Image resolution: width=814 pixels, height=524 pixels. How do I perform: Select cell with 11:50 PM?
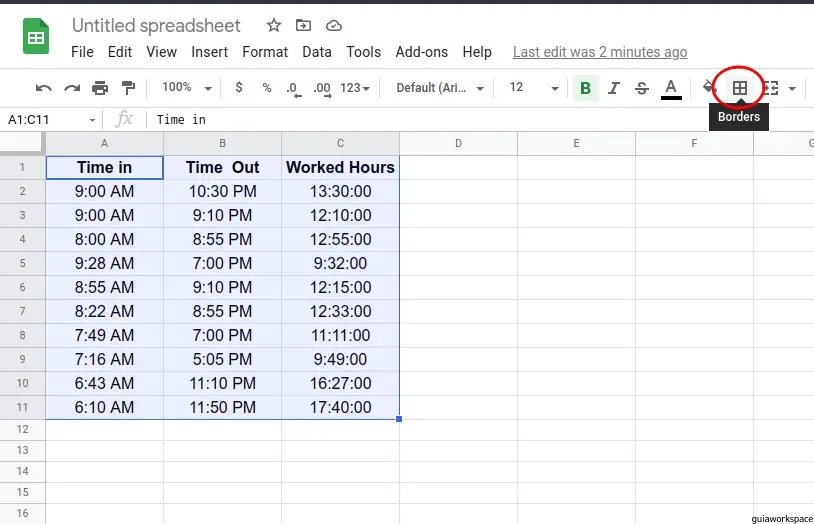[x=222, y=407]
